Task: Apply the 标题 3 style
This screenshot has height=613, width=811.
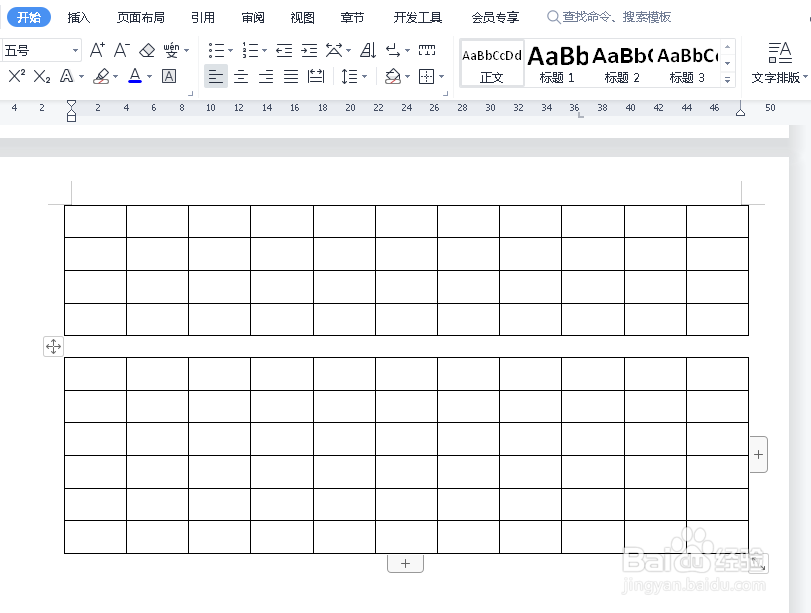Action: [687, 63]
